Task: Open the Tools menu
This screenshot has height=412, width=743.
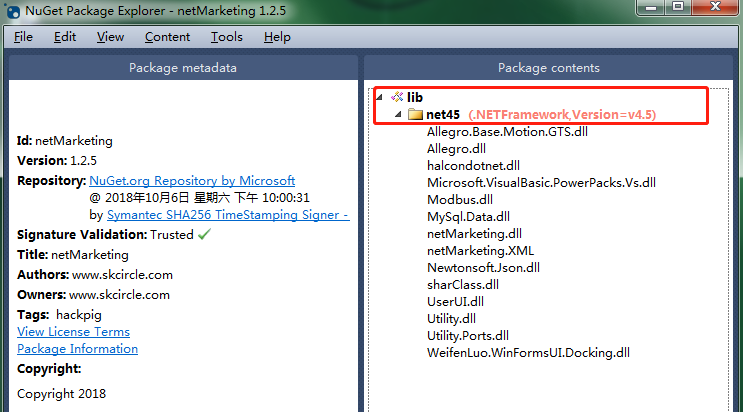Action: pyautogui.click(x=227, y=37)
